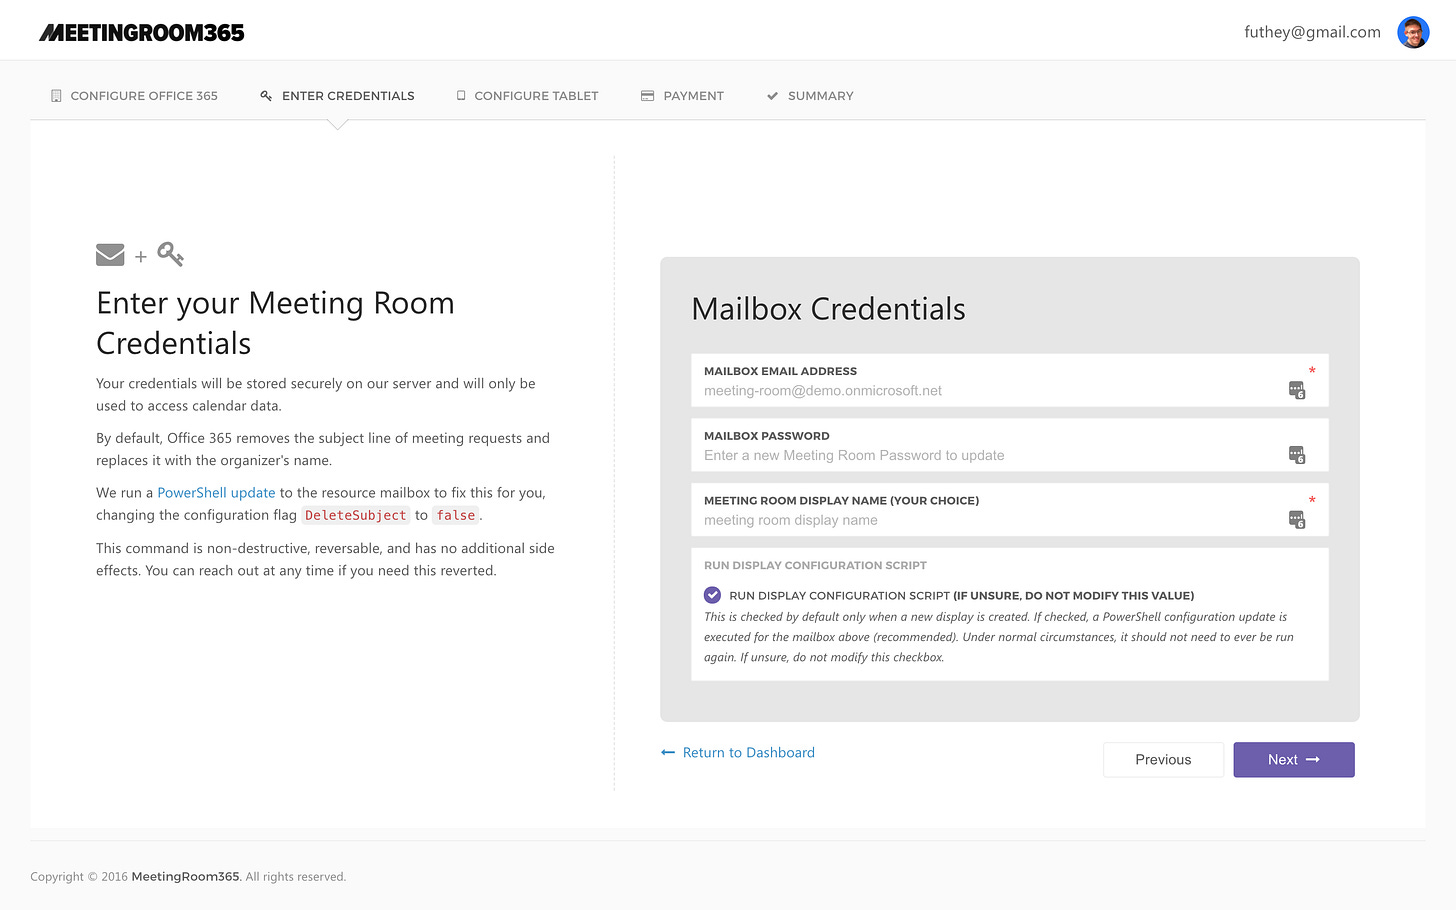Viewport: 1456px width, 910px height.
Task: Click password manager icon in display name field
Action: (1297, 520)
